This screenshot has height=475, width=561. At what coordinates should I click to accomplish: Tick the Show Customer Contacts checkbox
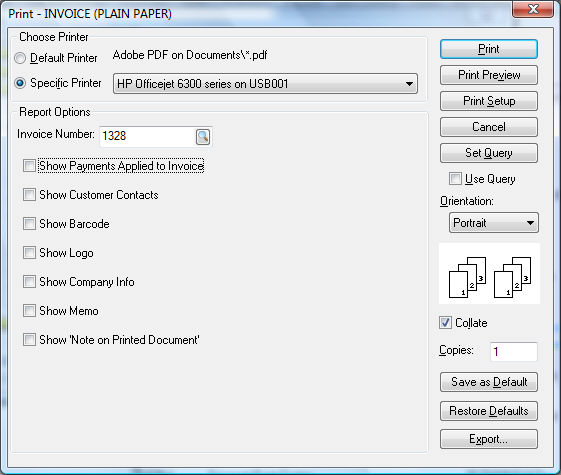(29, 195)
